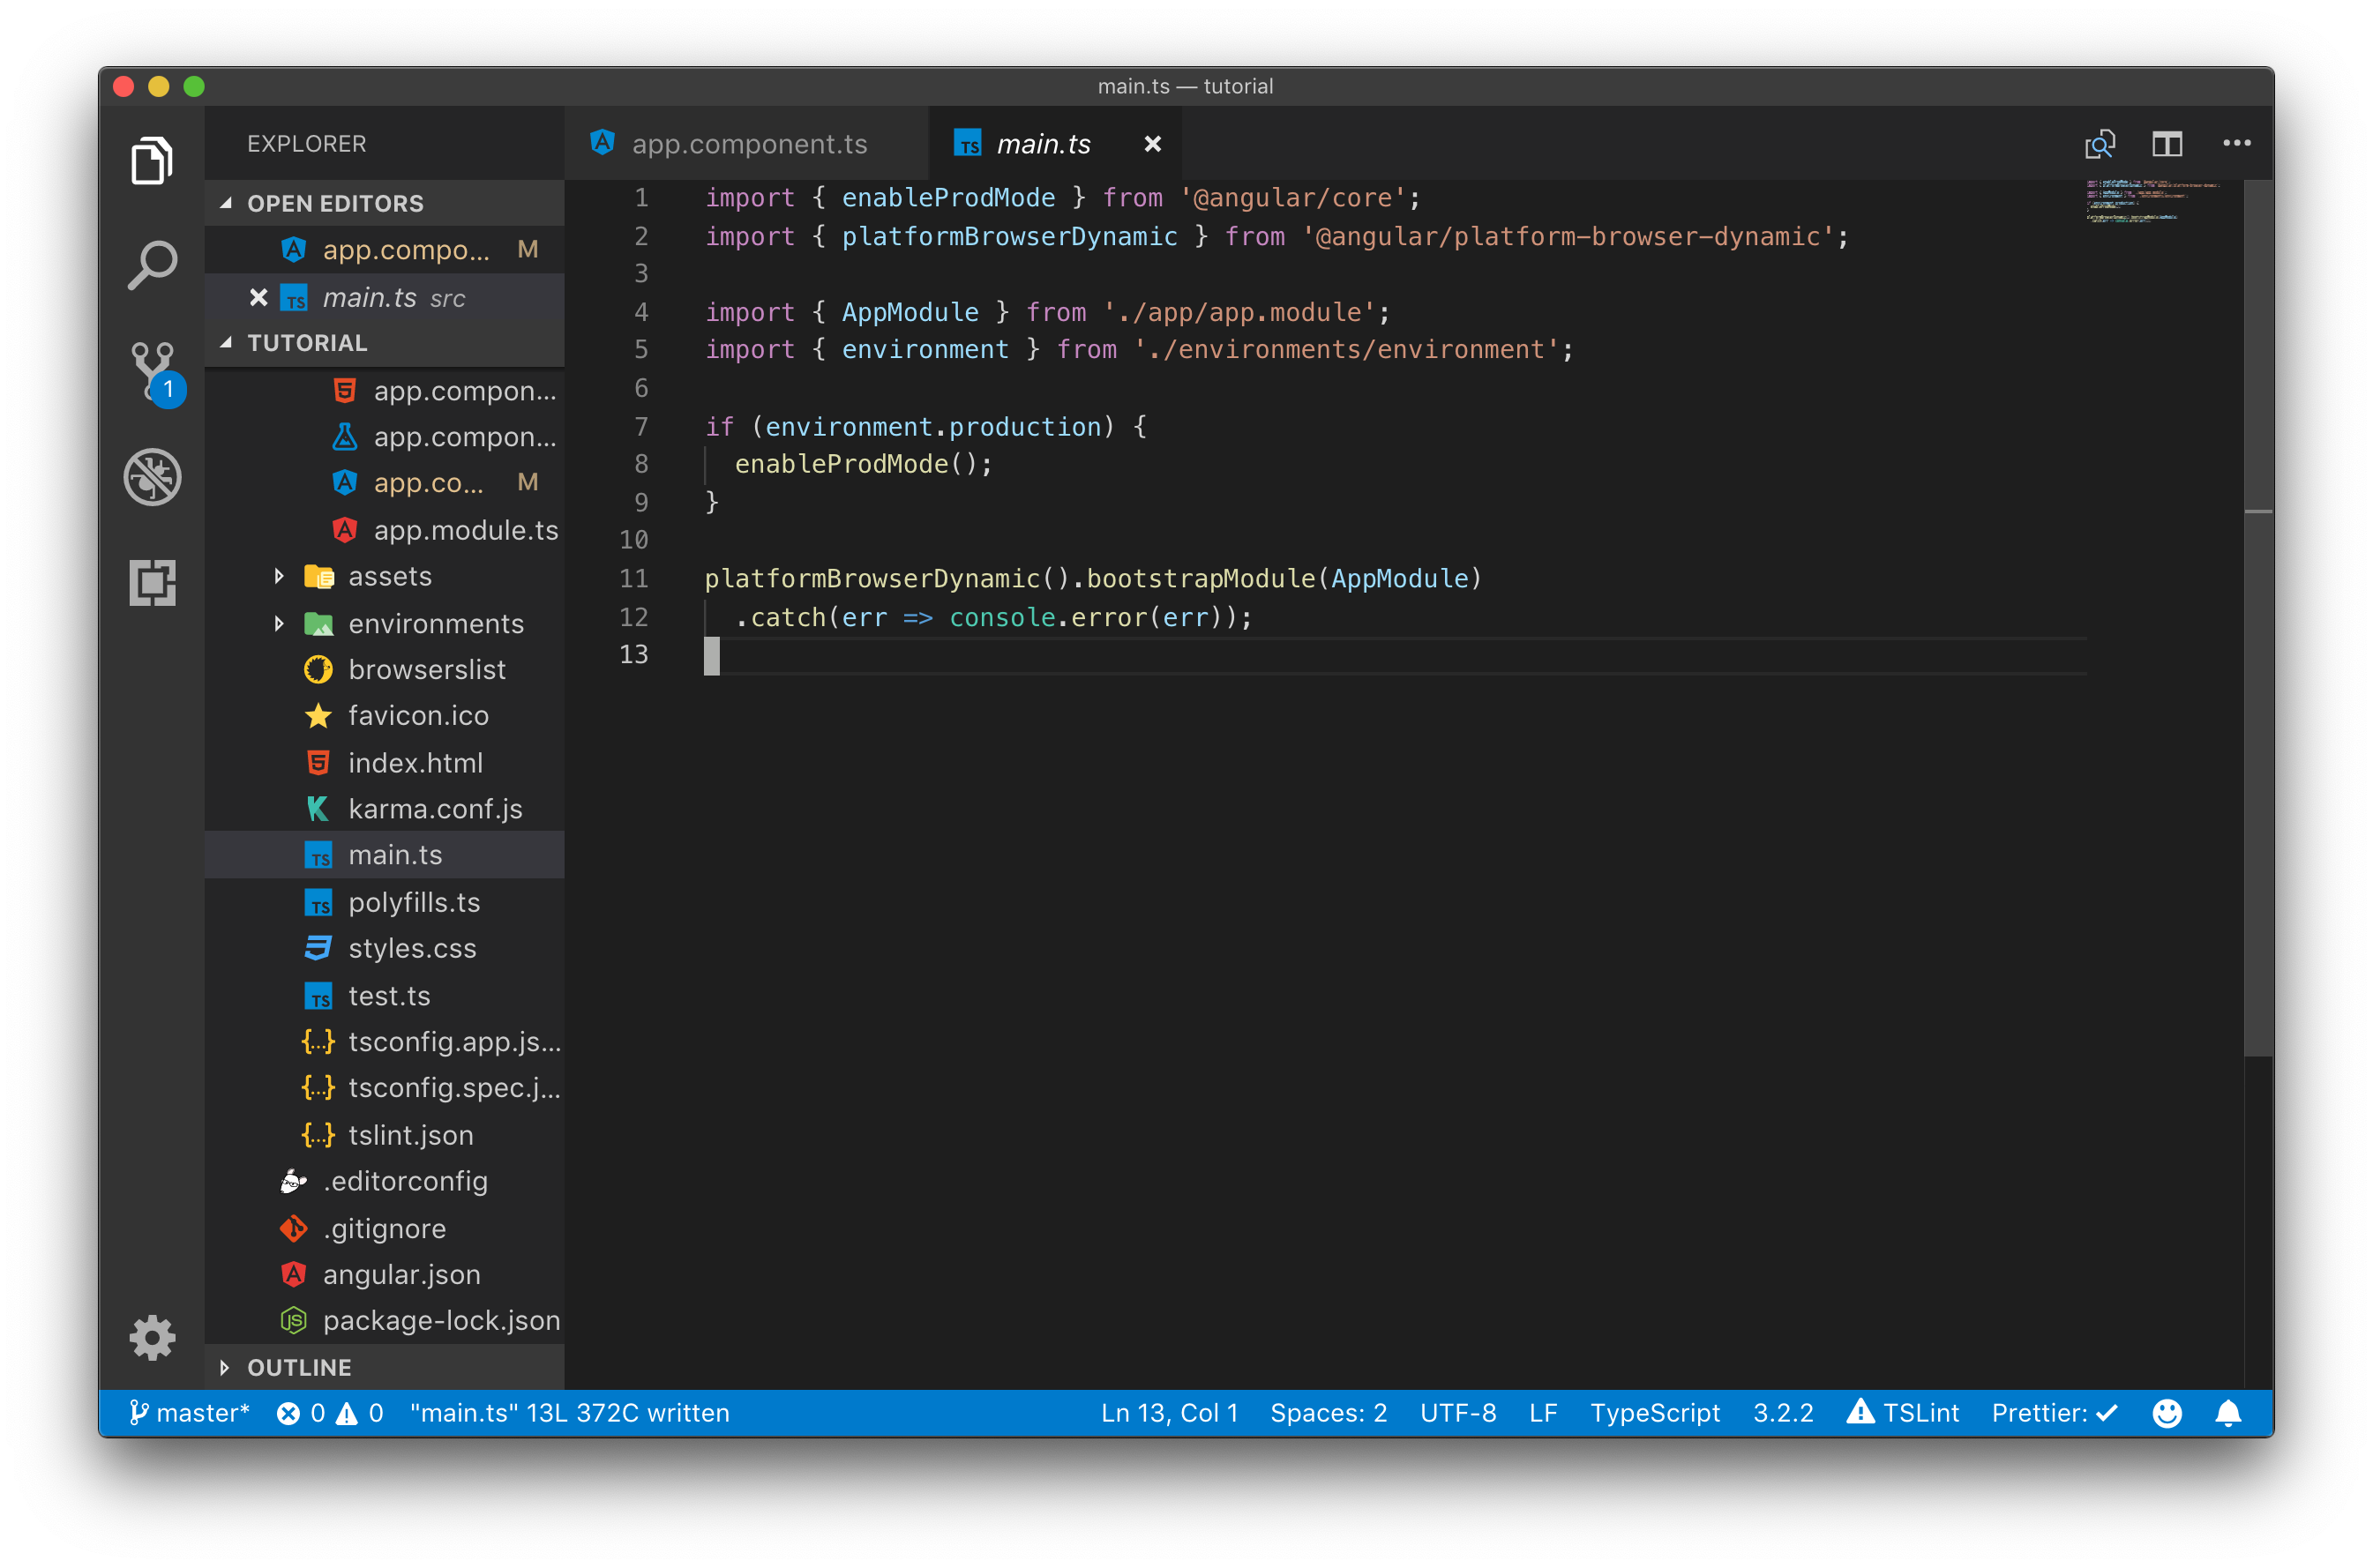2373x1568 pixels.
Task: Open the .gitignore file
Action: click(x=385, y=1228)
